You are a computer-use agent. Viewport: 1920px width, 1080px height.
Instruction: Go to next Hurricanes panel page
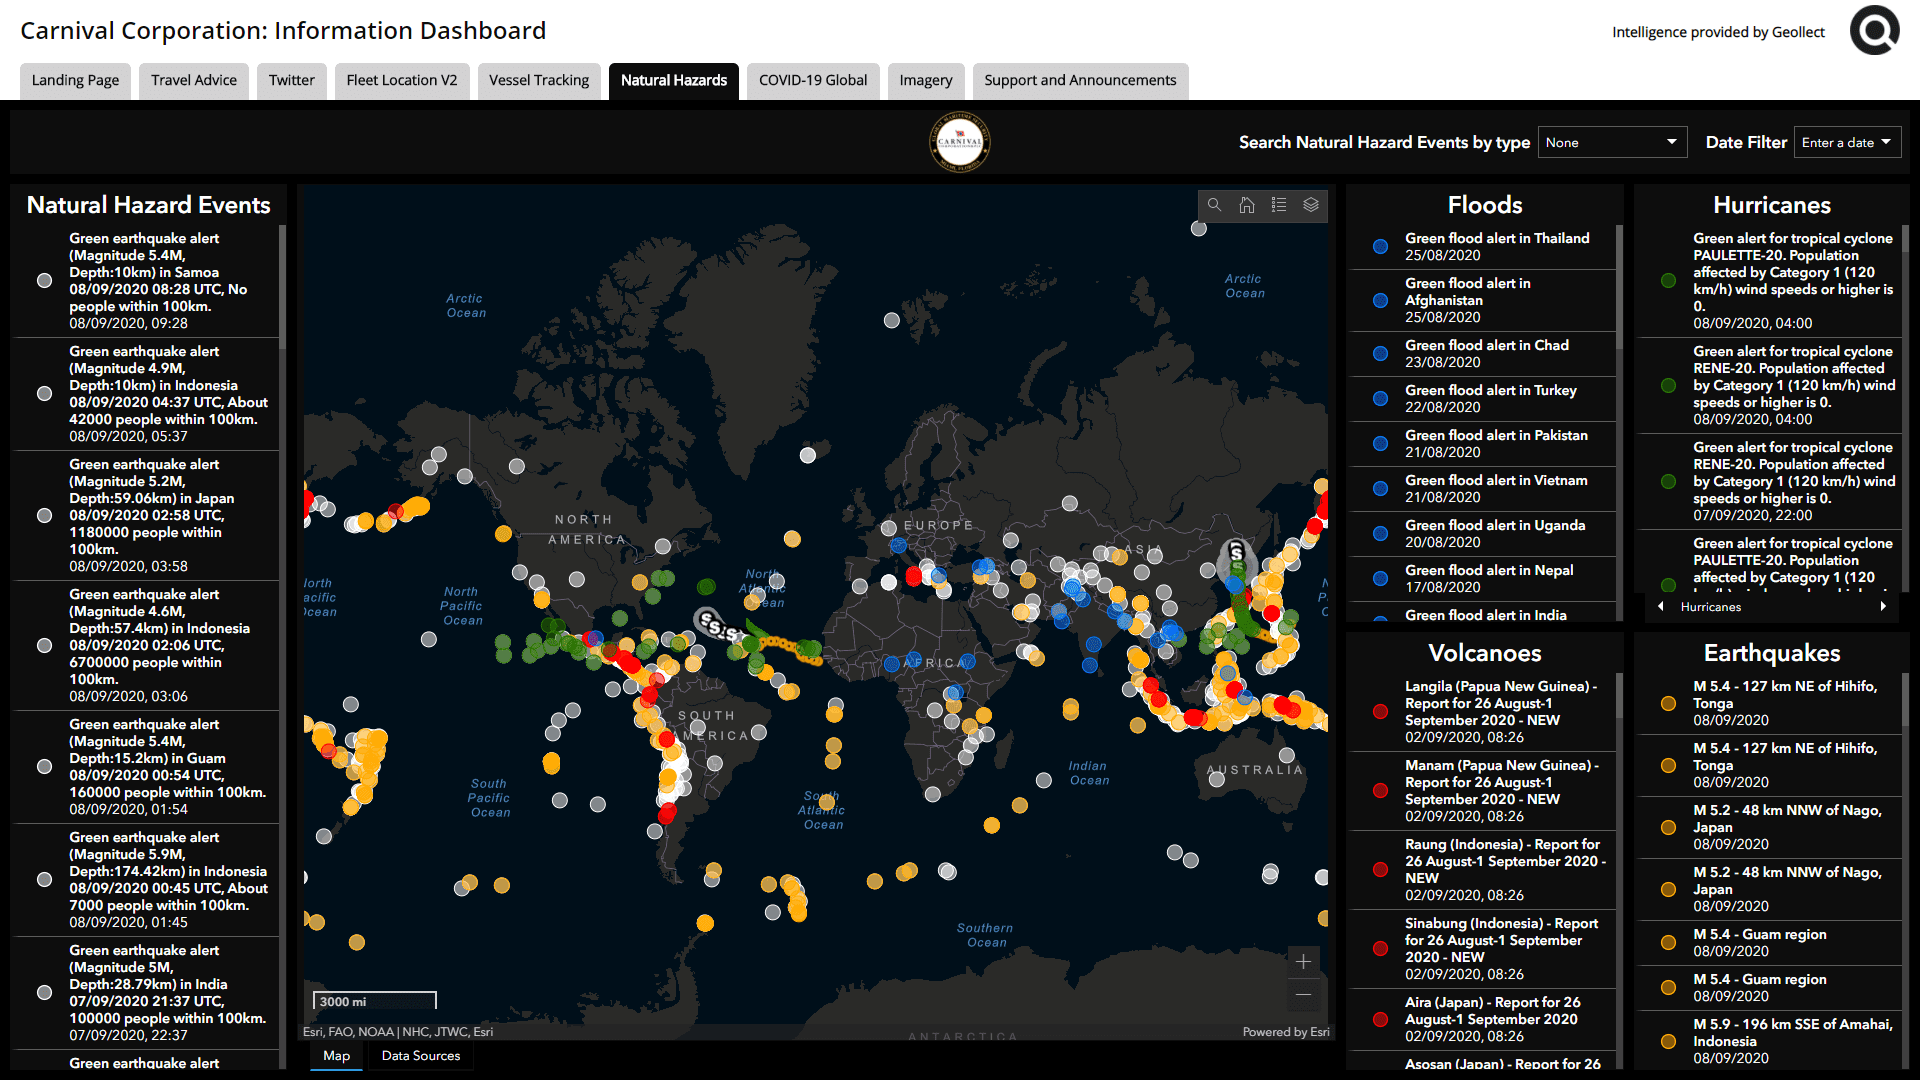pos(1883,607)
